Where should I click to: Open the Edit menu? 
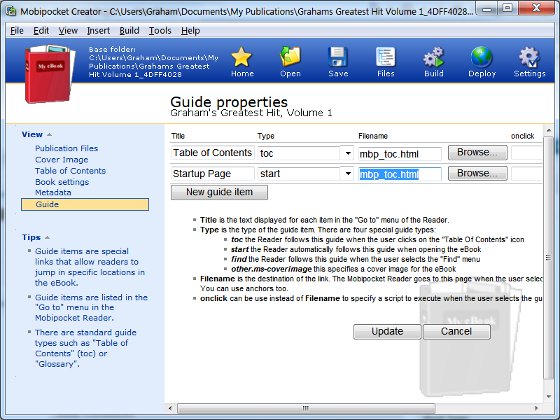point(41,31)
